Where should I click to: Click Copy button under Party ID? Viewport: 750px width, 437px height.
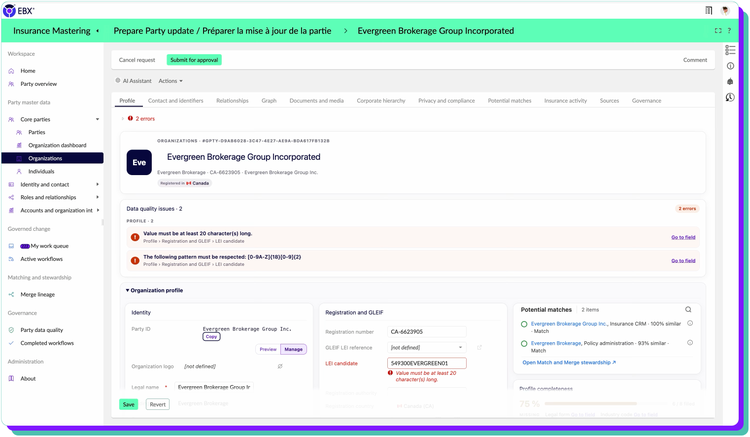click(211, 337)
